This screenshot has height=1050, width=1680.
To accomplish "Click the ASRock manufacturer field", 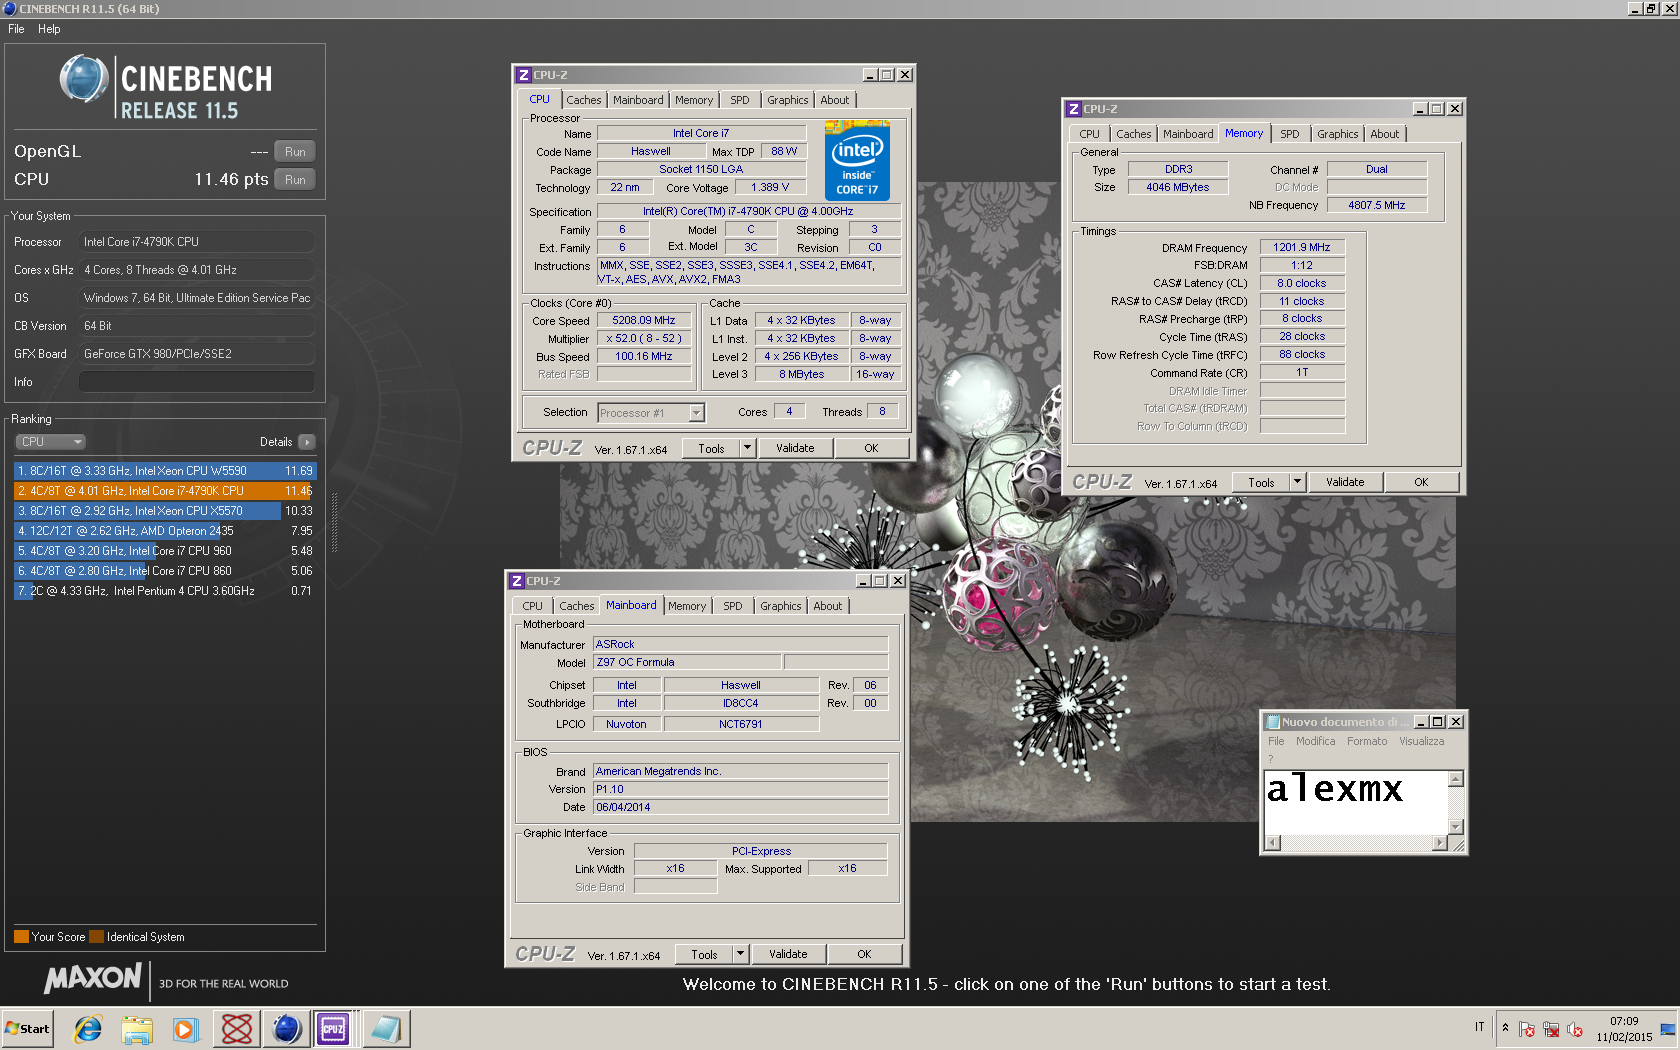I will (740, 644).
